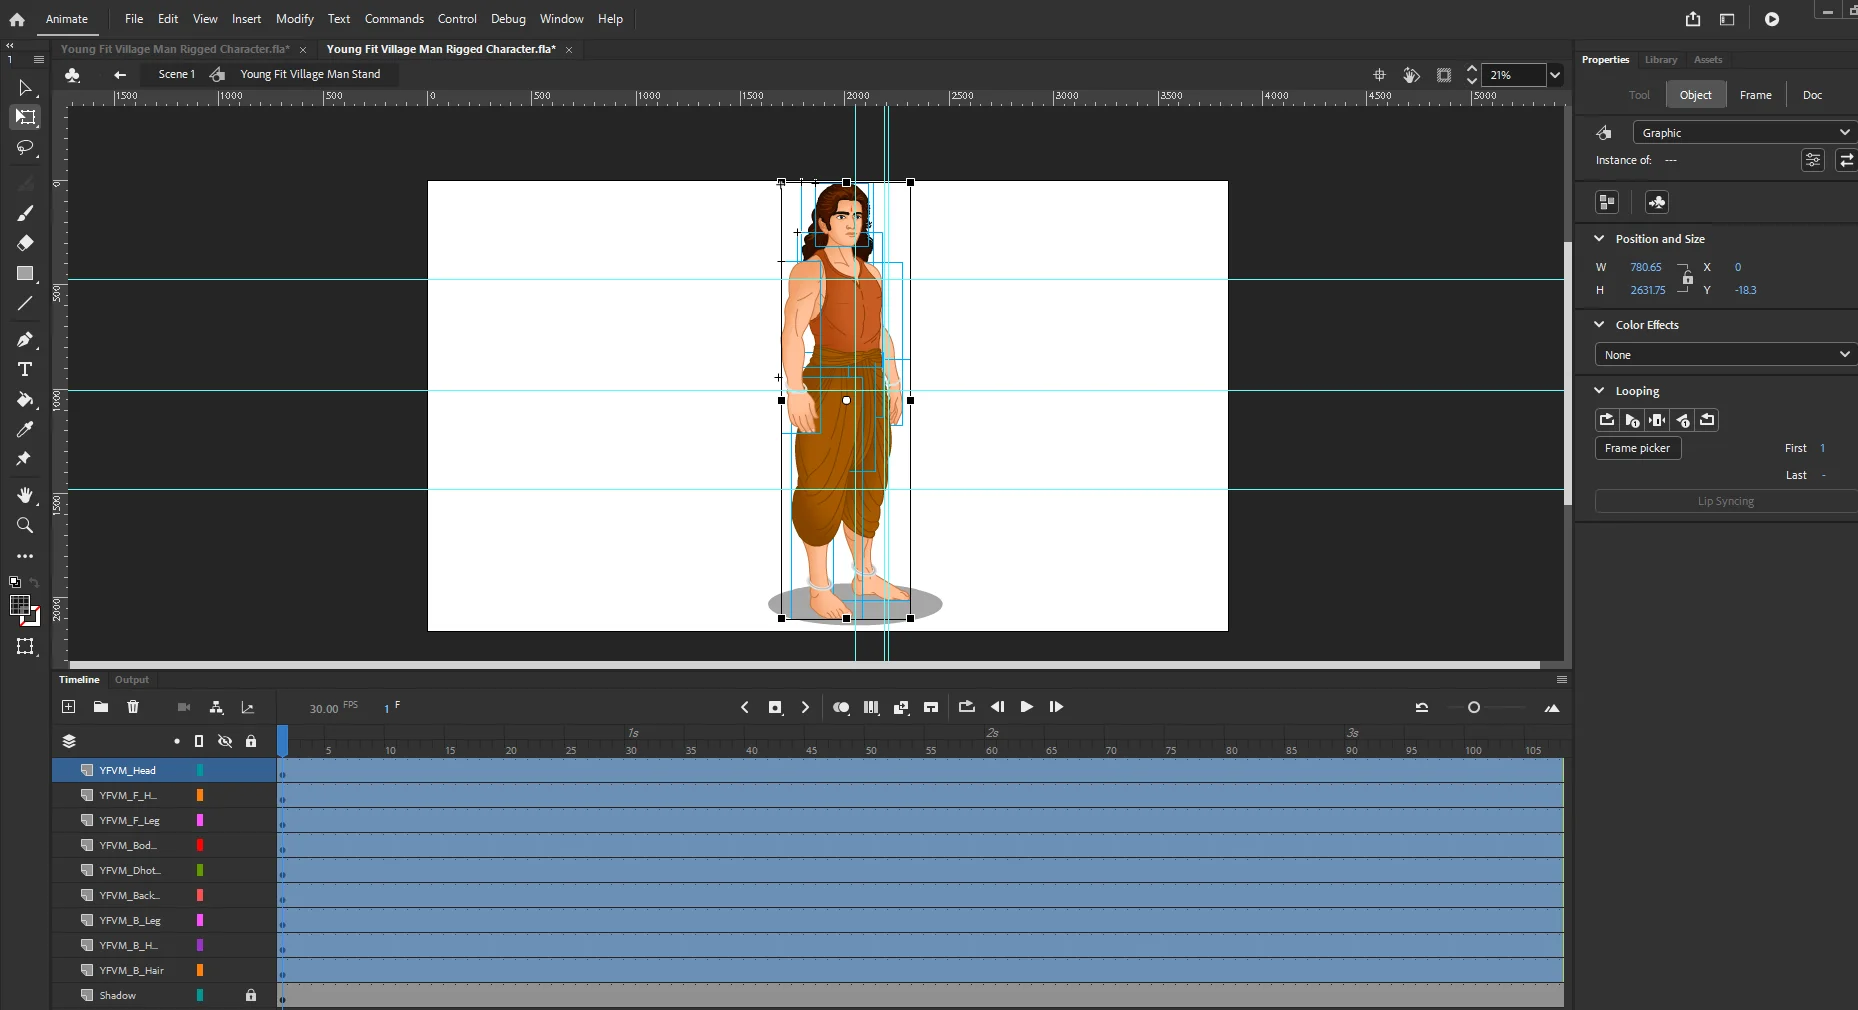Switch to the Frame properties tab

click(1755, 95)
